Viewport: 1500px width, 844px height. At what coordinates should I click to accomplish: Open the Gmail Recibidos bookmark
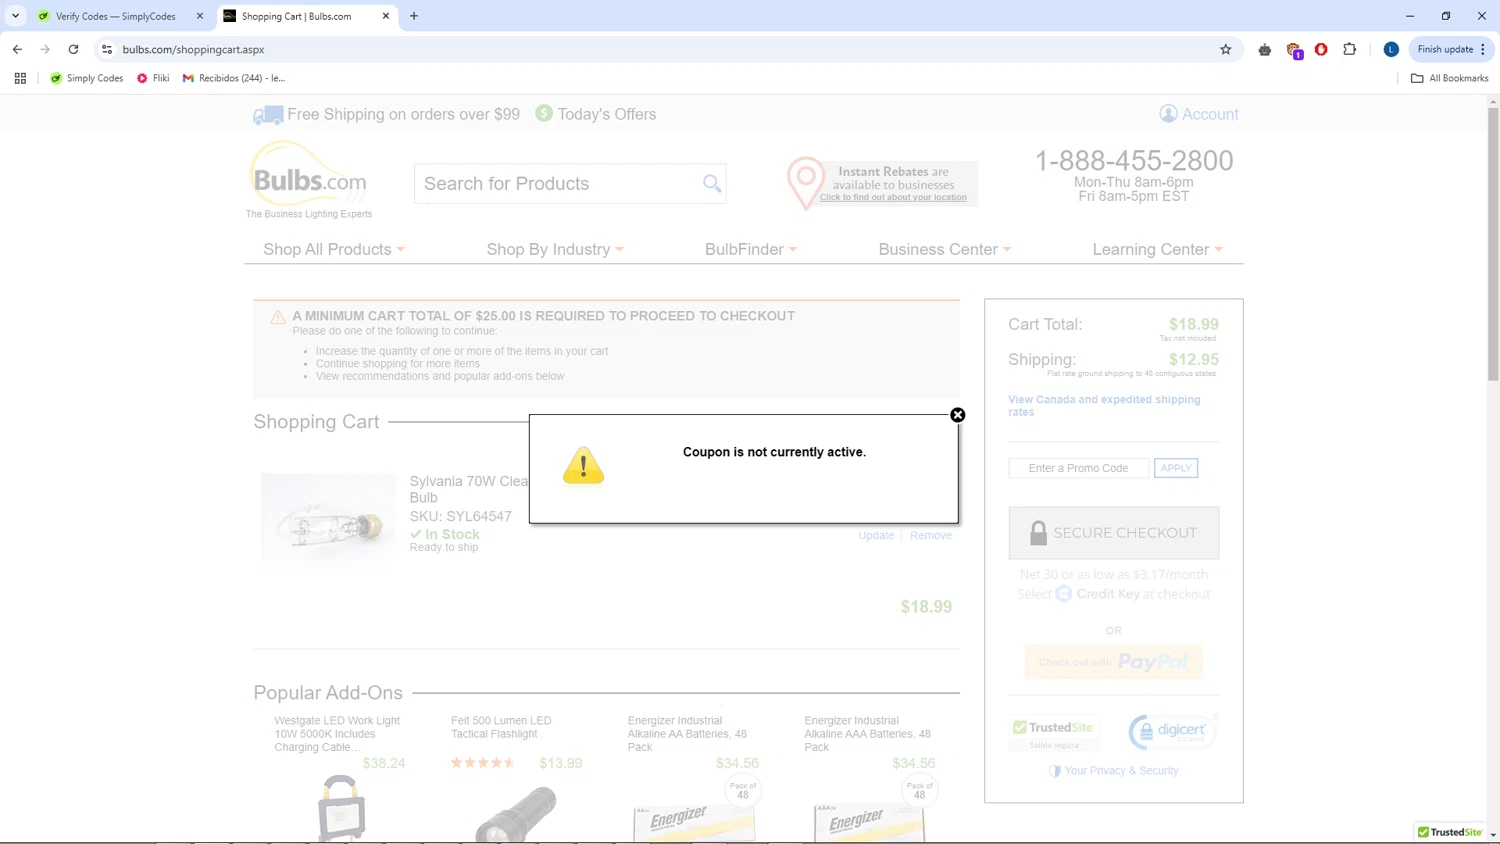point(234,78)
